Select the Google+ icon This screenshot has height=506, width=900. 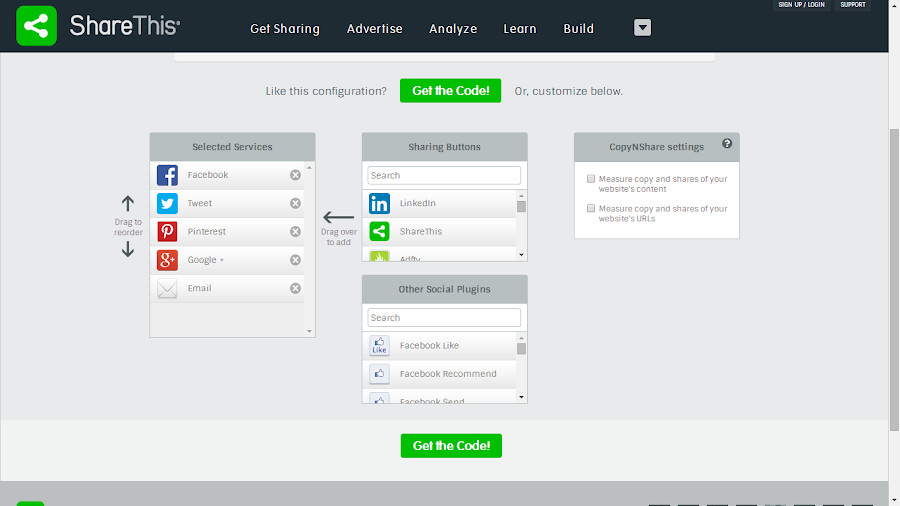pyautogui.click(x=167, y=260)
